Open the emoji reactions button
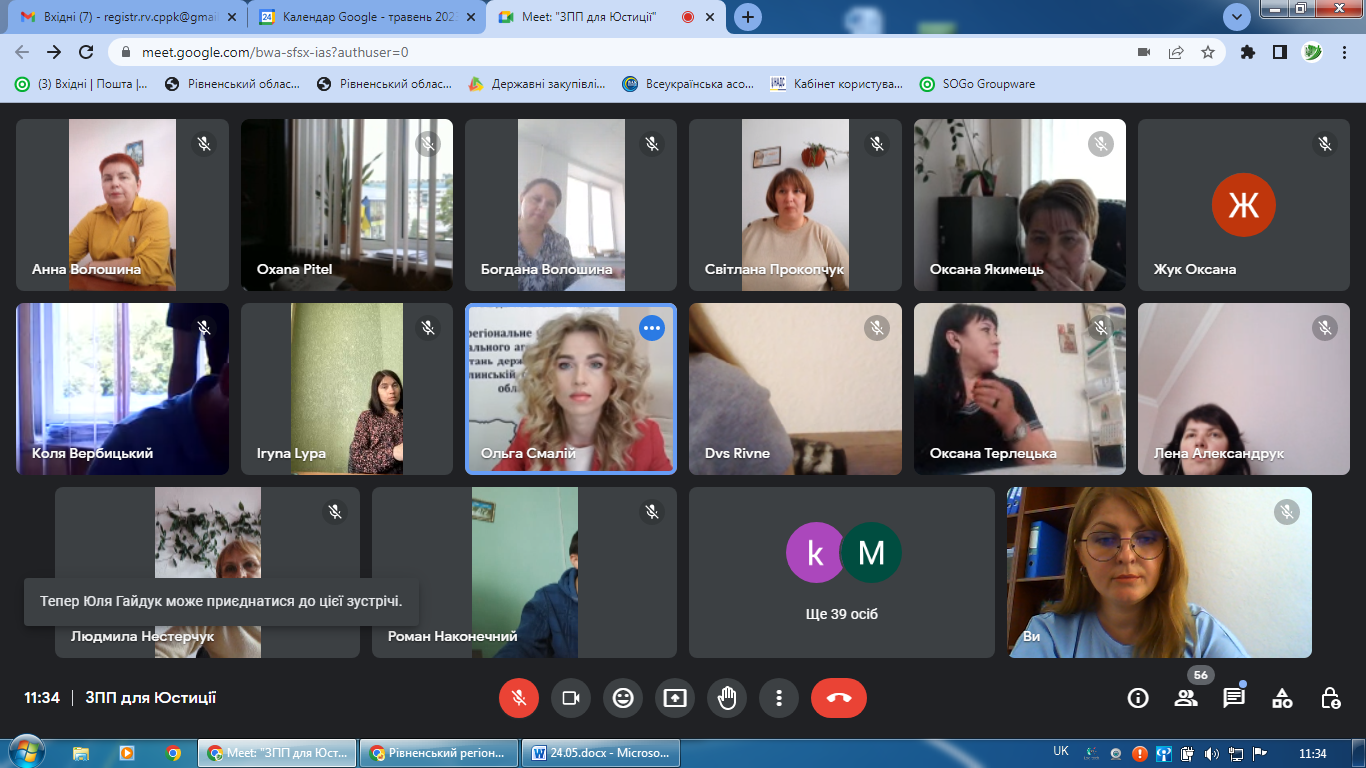 [623, 698]
